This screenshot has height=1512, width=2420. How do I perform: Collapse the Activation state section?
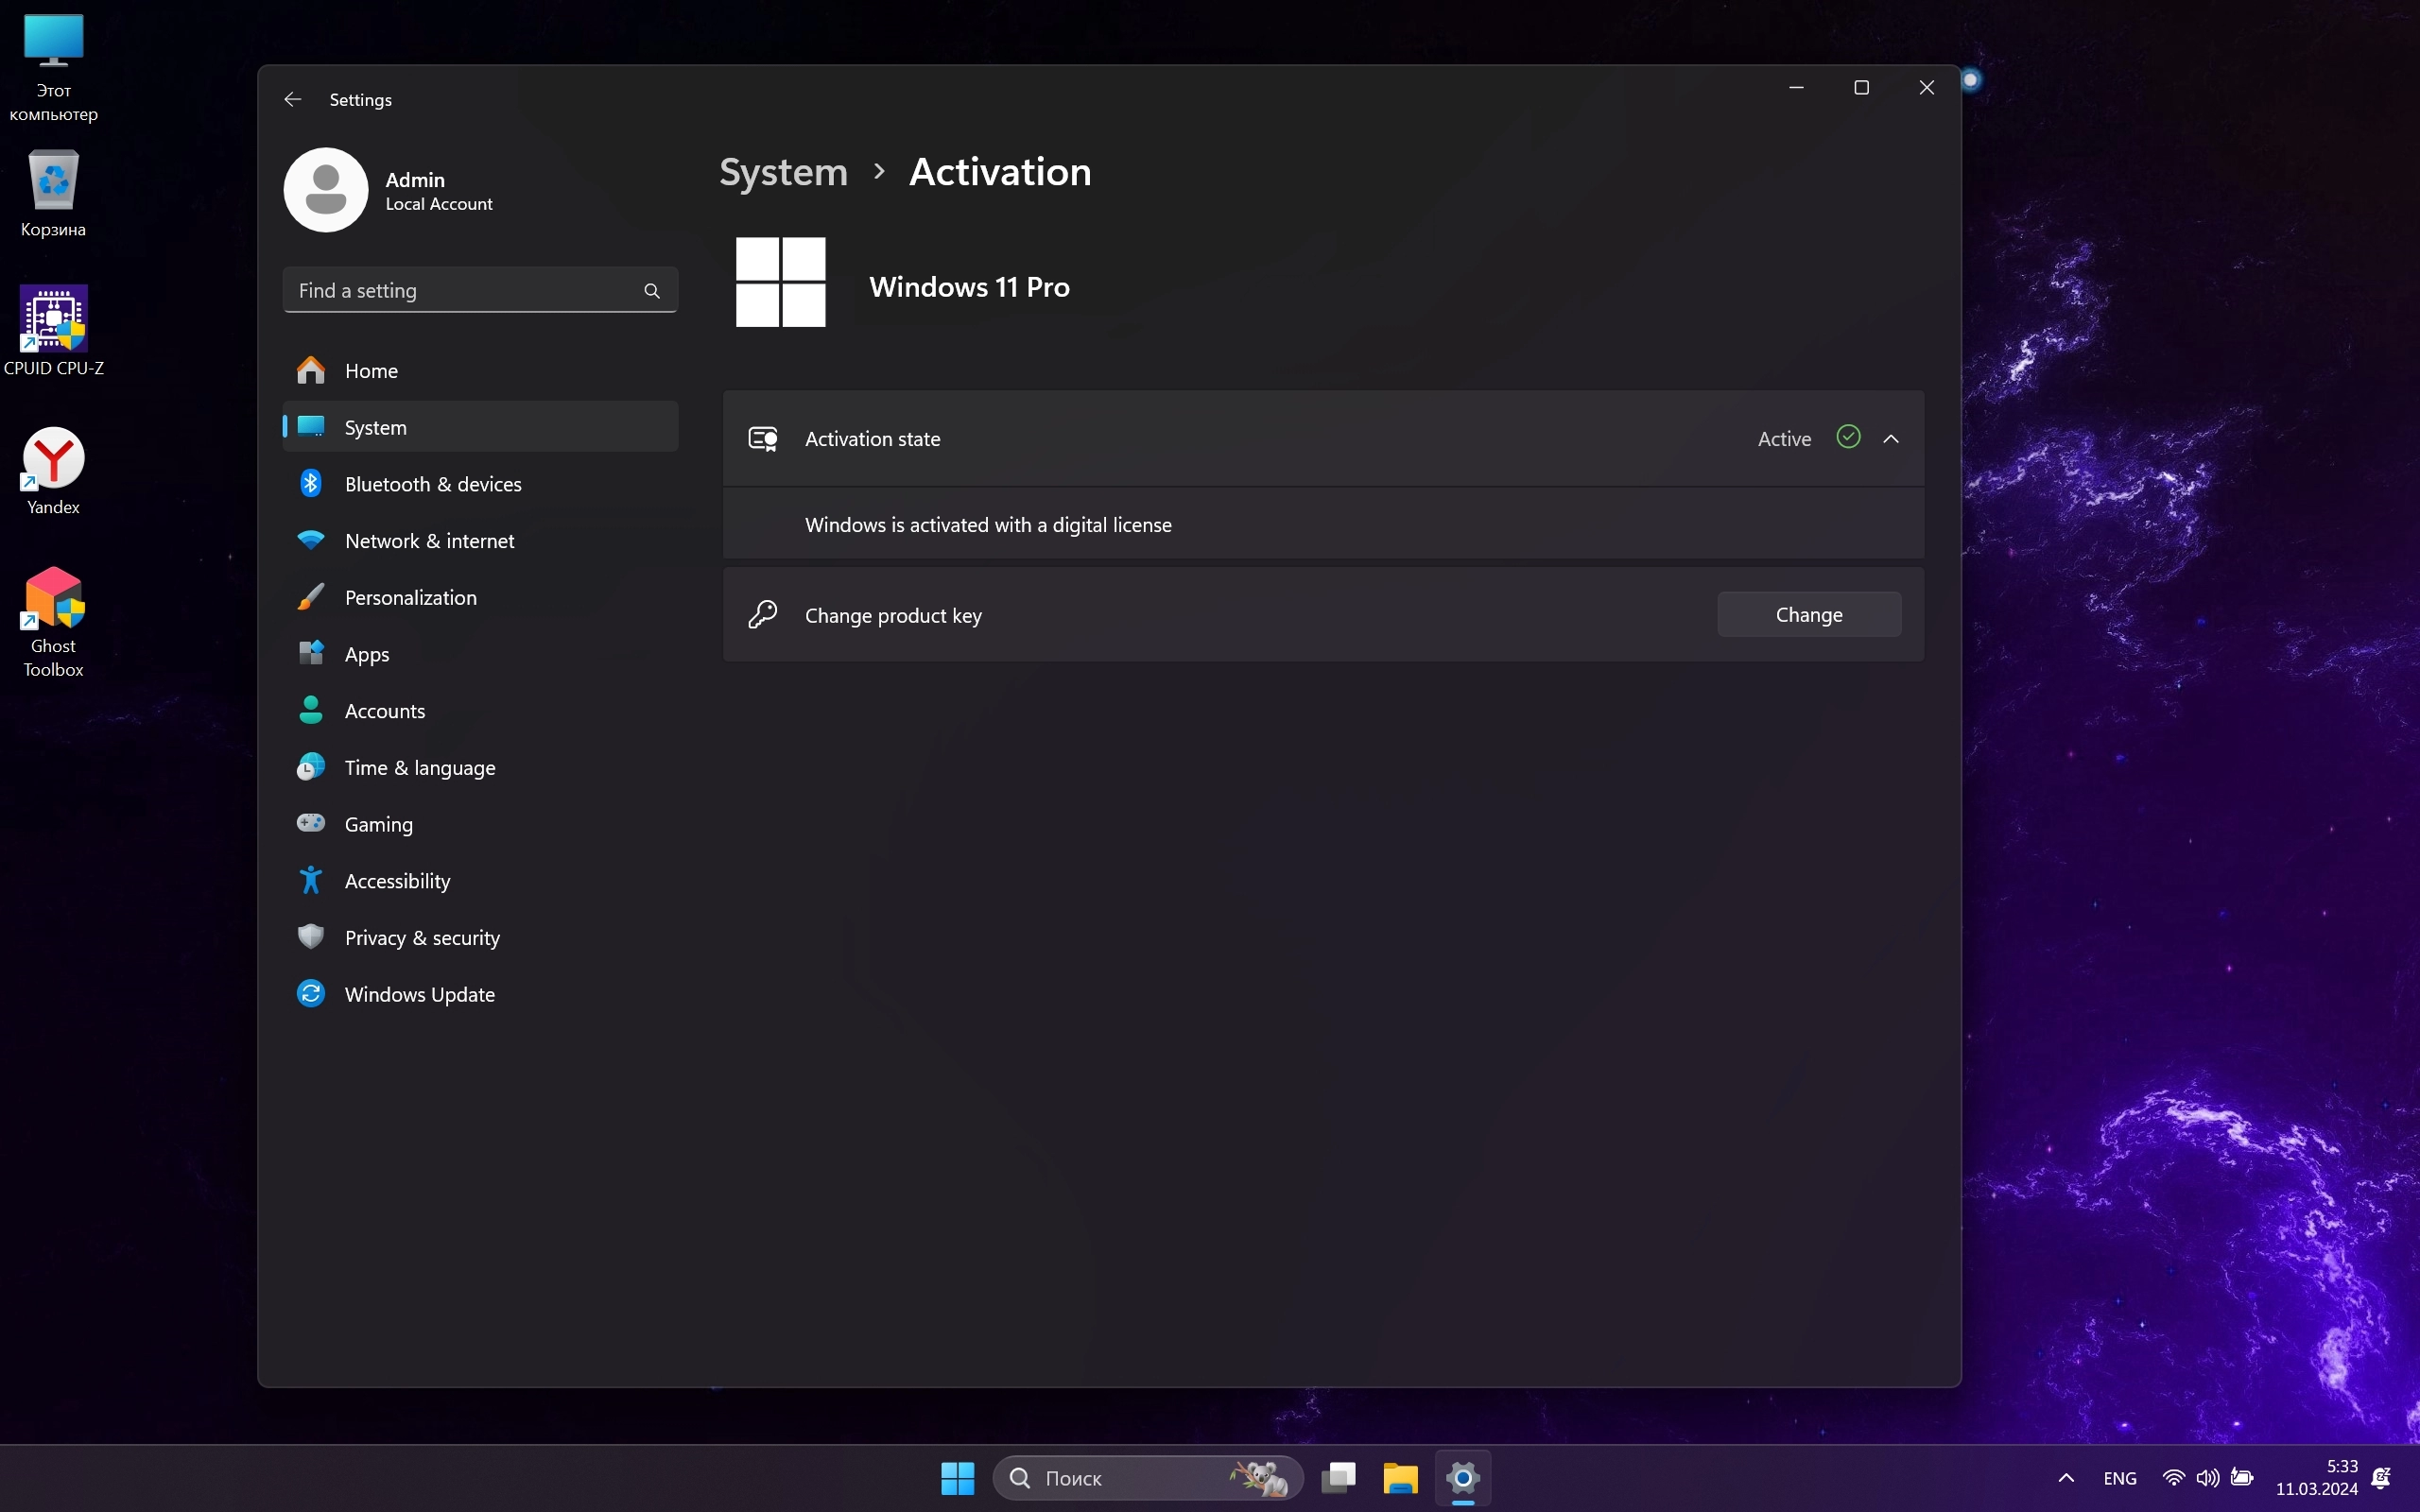pos(1891,439)
